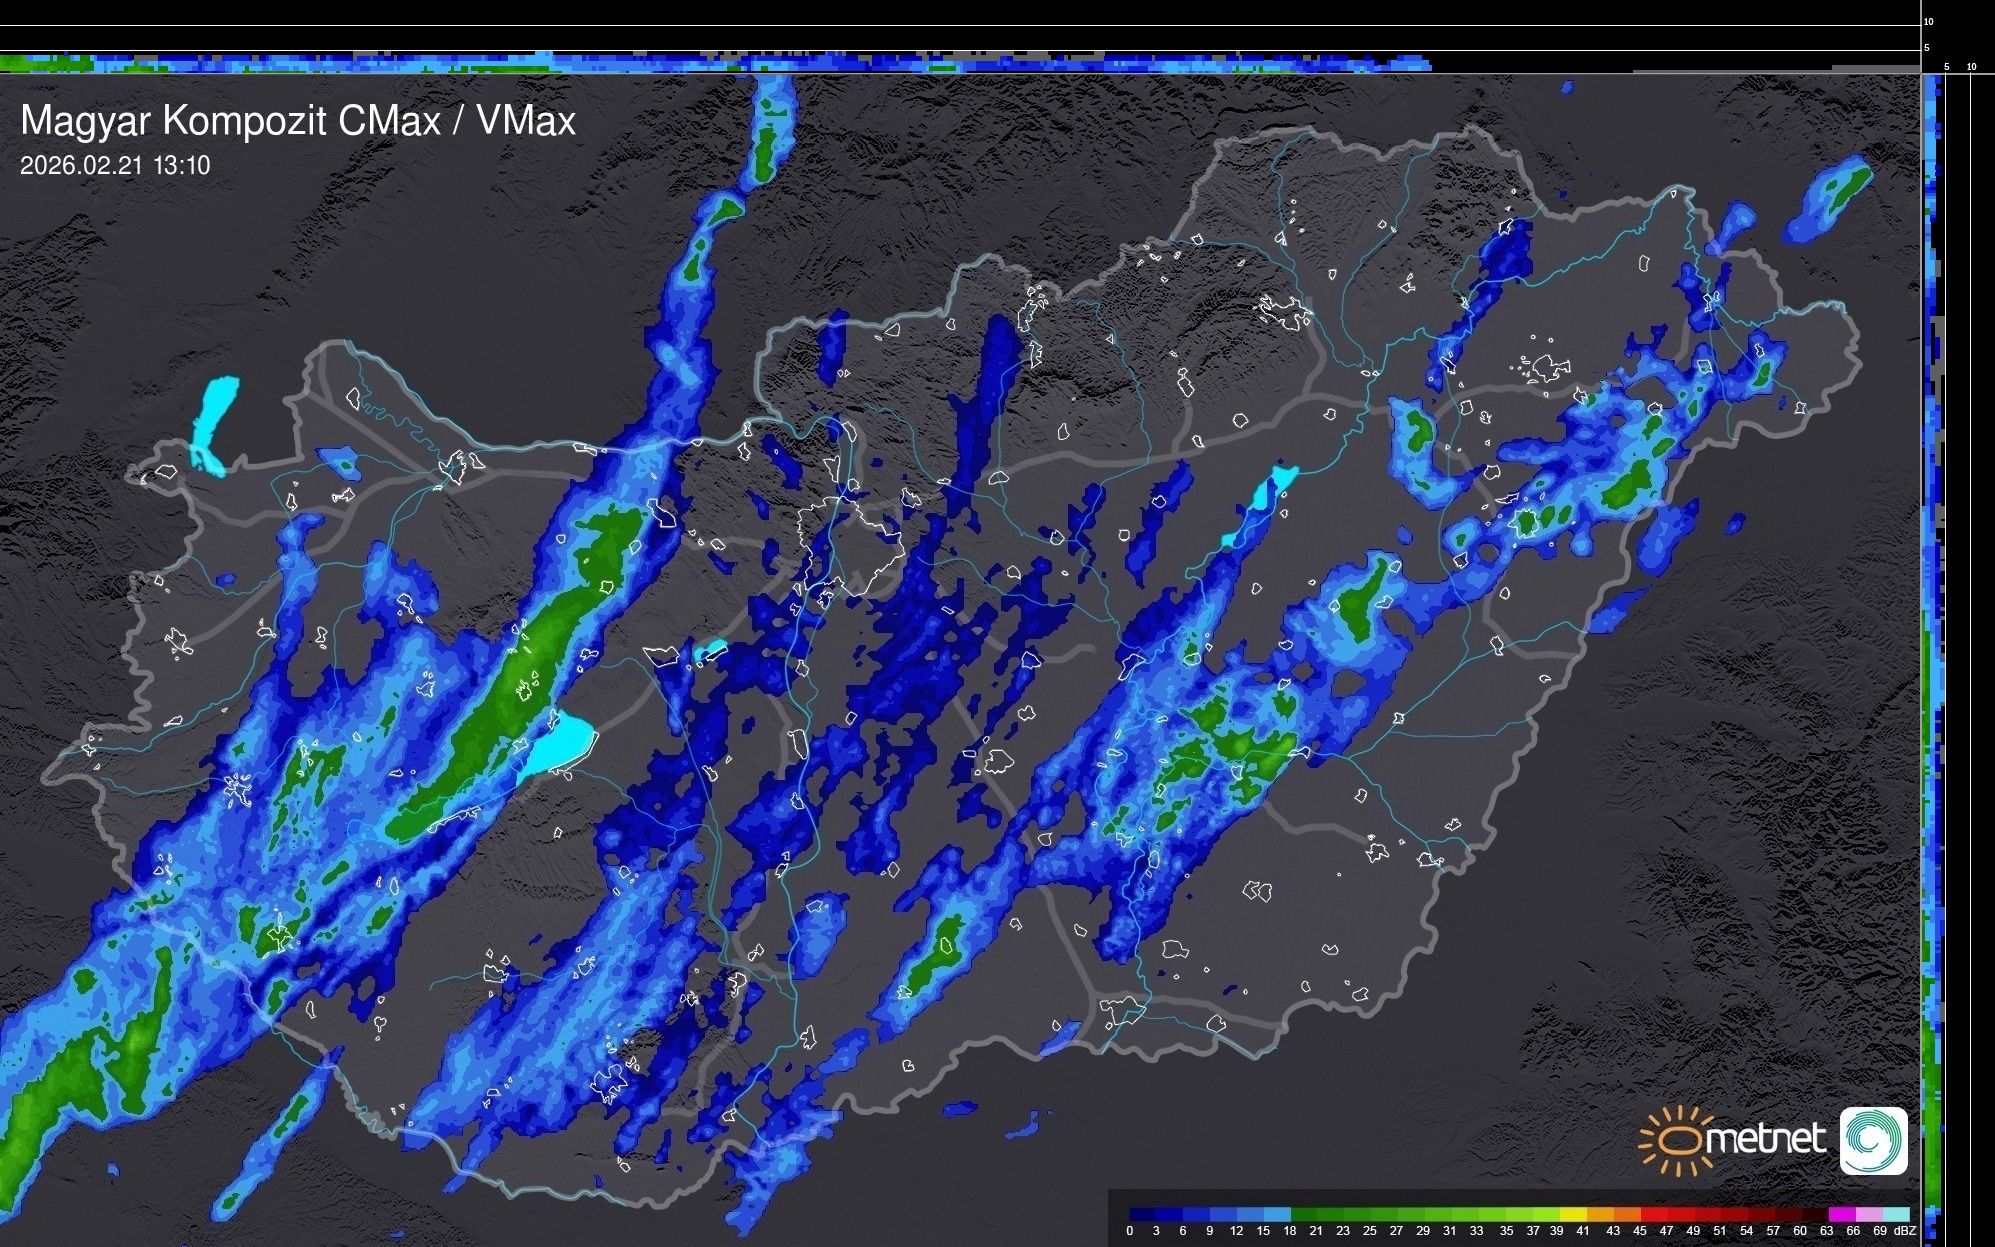Select the dark green 18 dBZ swatch

click(x=1304, y=1214)
